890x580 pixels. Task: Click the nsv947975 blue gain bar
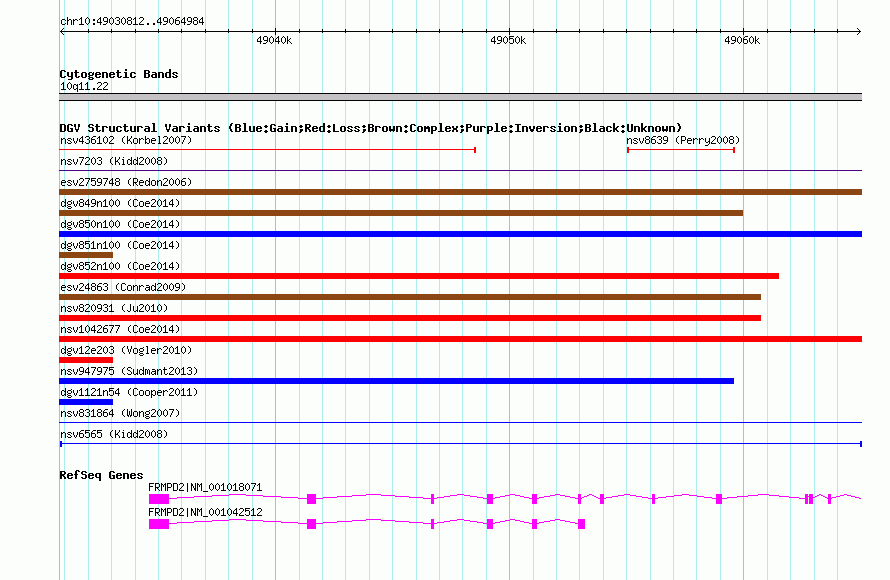click(396, 381)
